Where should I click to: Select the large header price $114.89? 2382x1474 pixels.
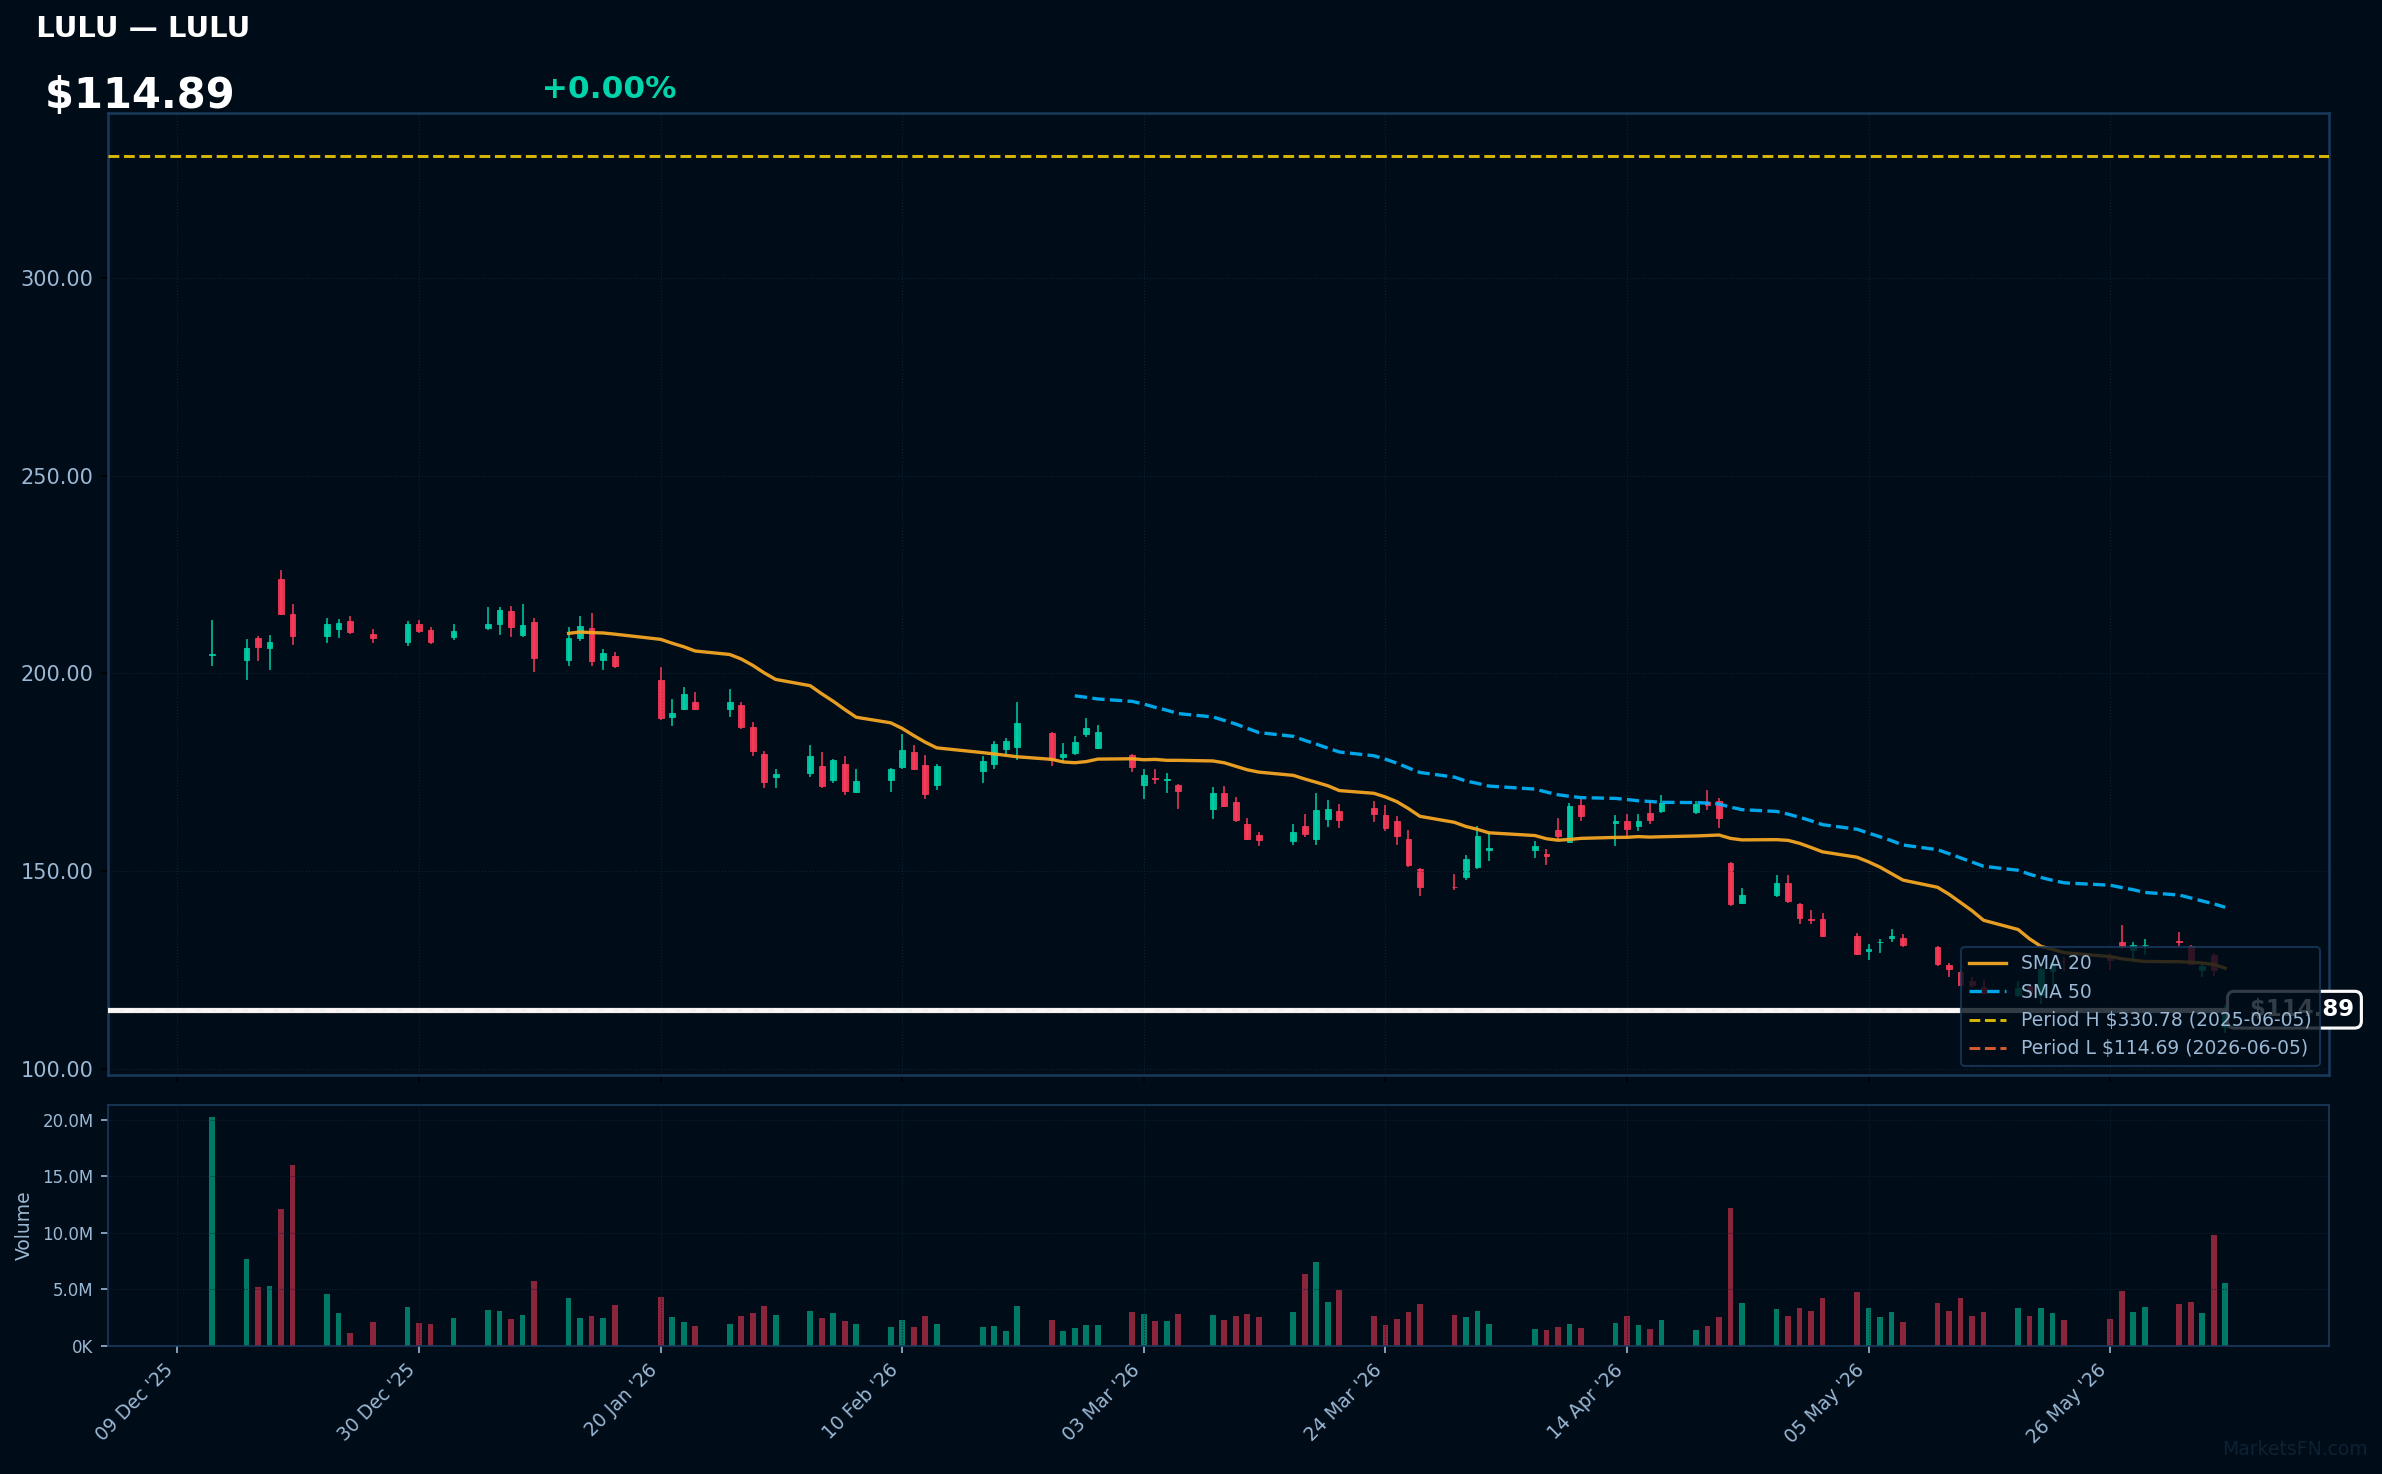(x=140, y=94)
